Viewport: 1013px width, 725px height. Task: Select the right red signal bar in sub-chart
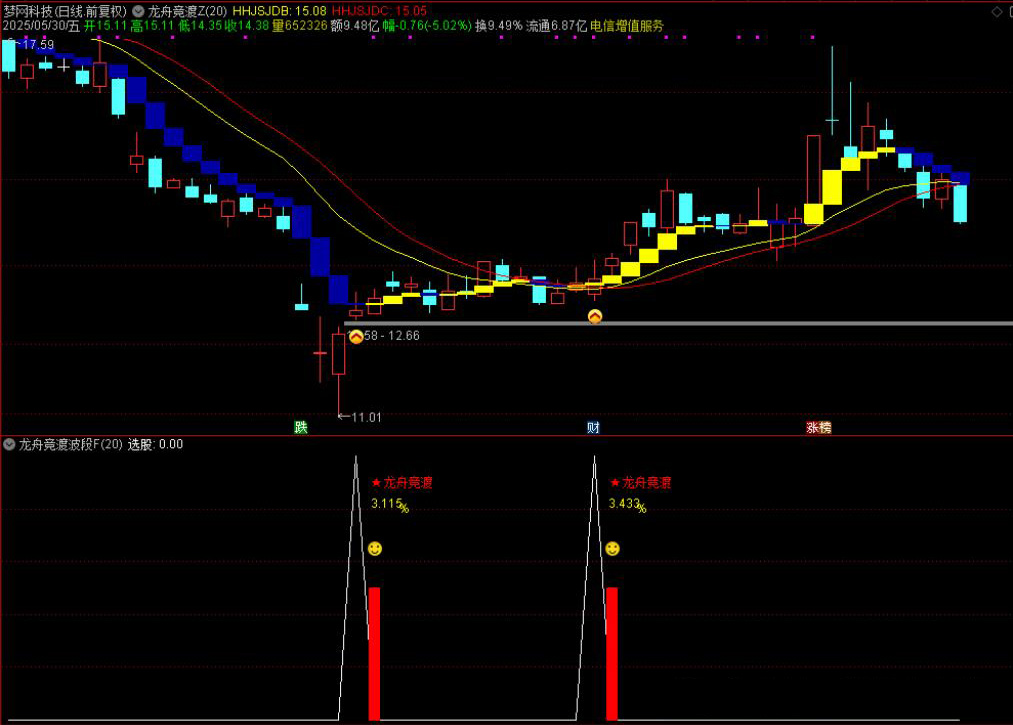612,653
